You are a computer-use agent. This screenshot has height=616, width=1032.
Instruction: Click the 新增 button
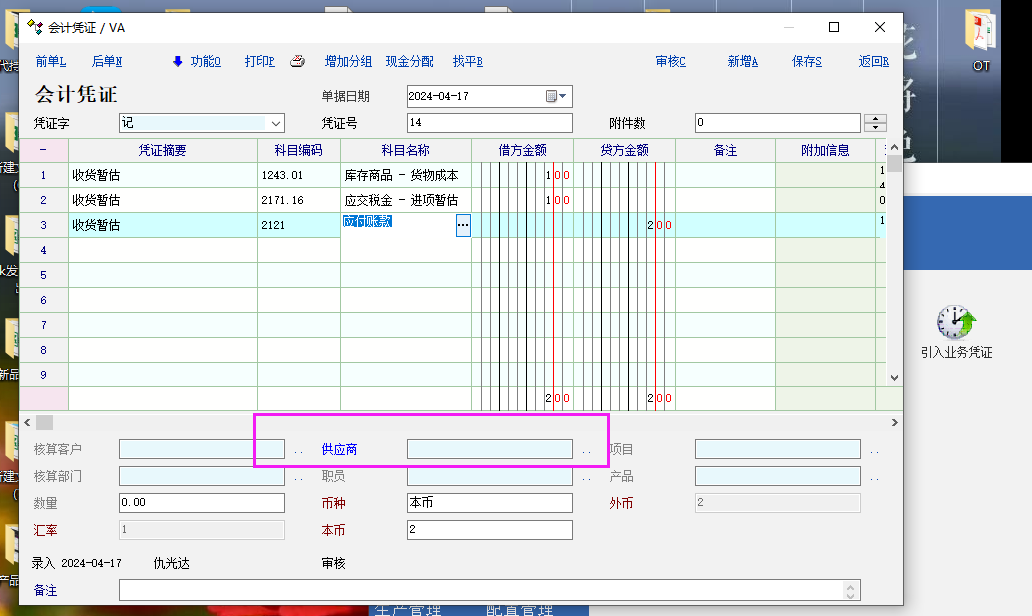742,62
